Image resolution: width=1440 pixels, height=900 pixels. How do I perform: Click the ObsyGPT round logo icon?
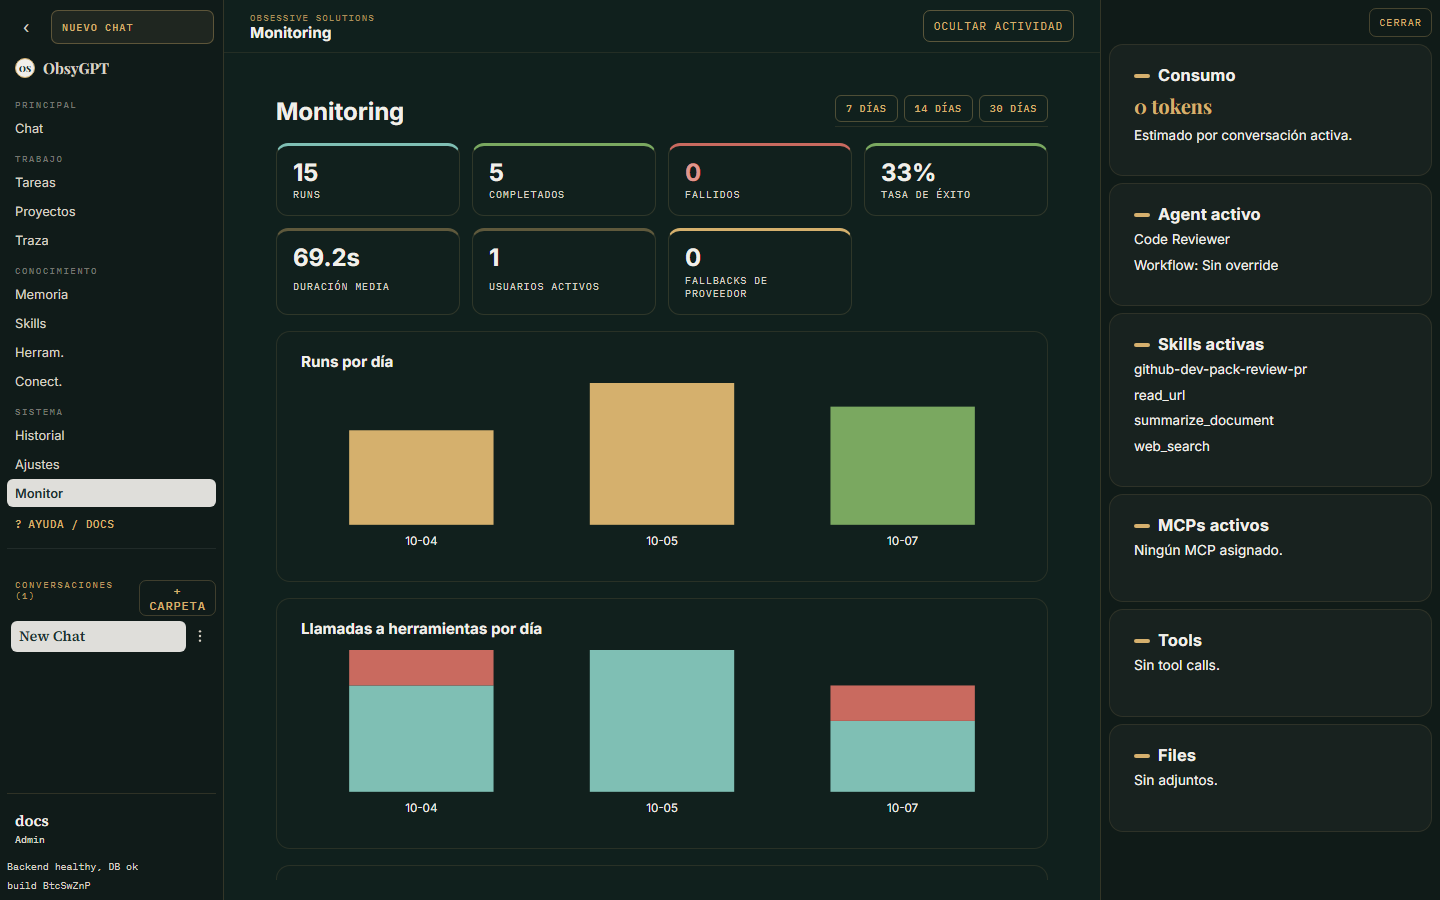[25, 68]
